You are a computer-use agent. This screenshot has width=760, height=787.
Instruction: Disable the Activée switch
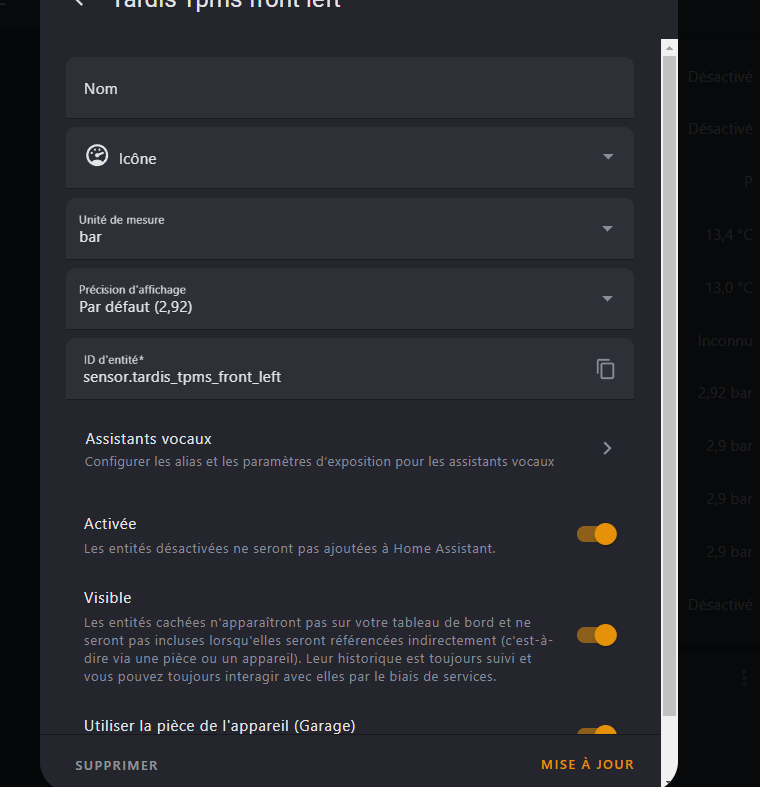click(597, 534)
